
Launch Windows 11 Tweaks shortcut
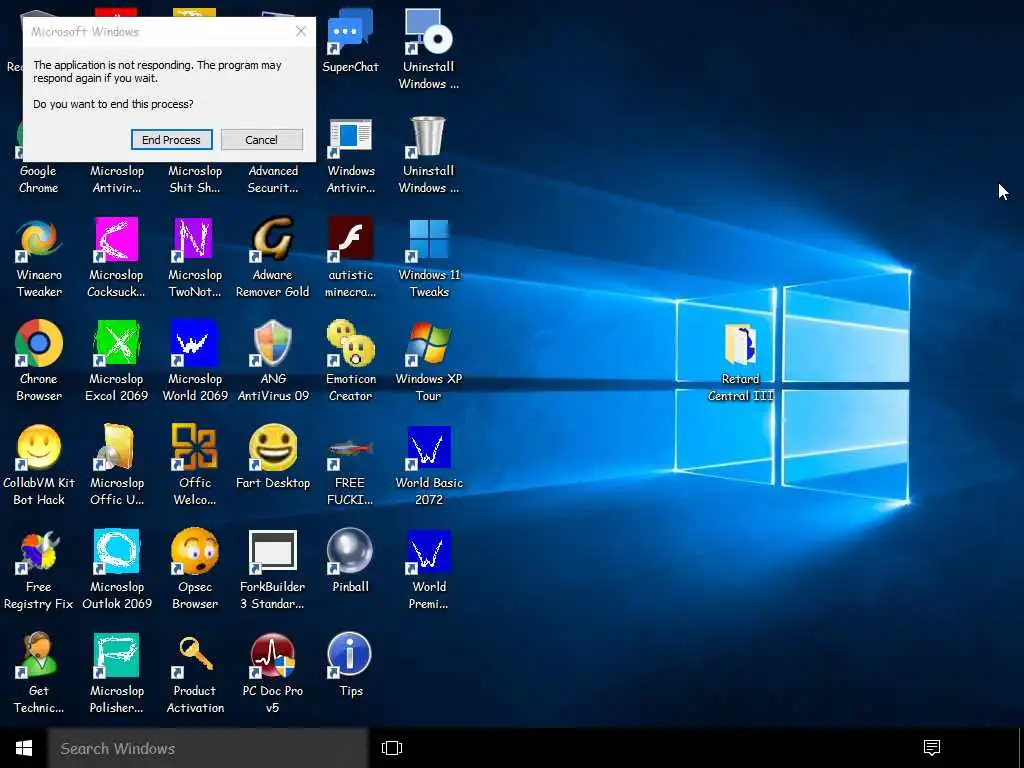(x=428, y=258)
